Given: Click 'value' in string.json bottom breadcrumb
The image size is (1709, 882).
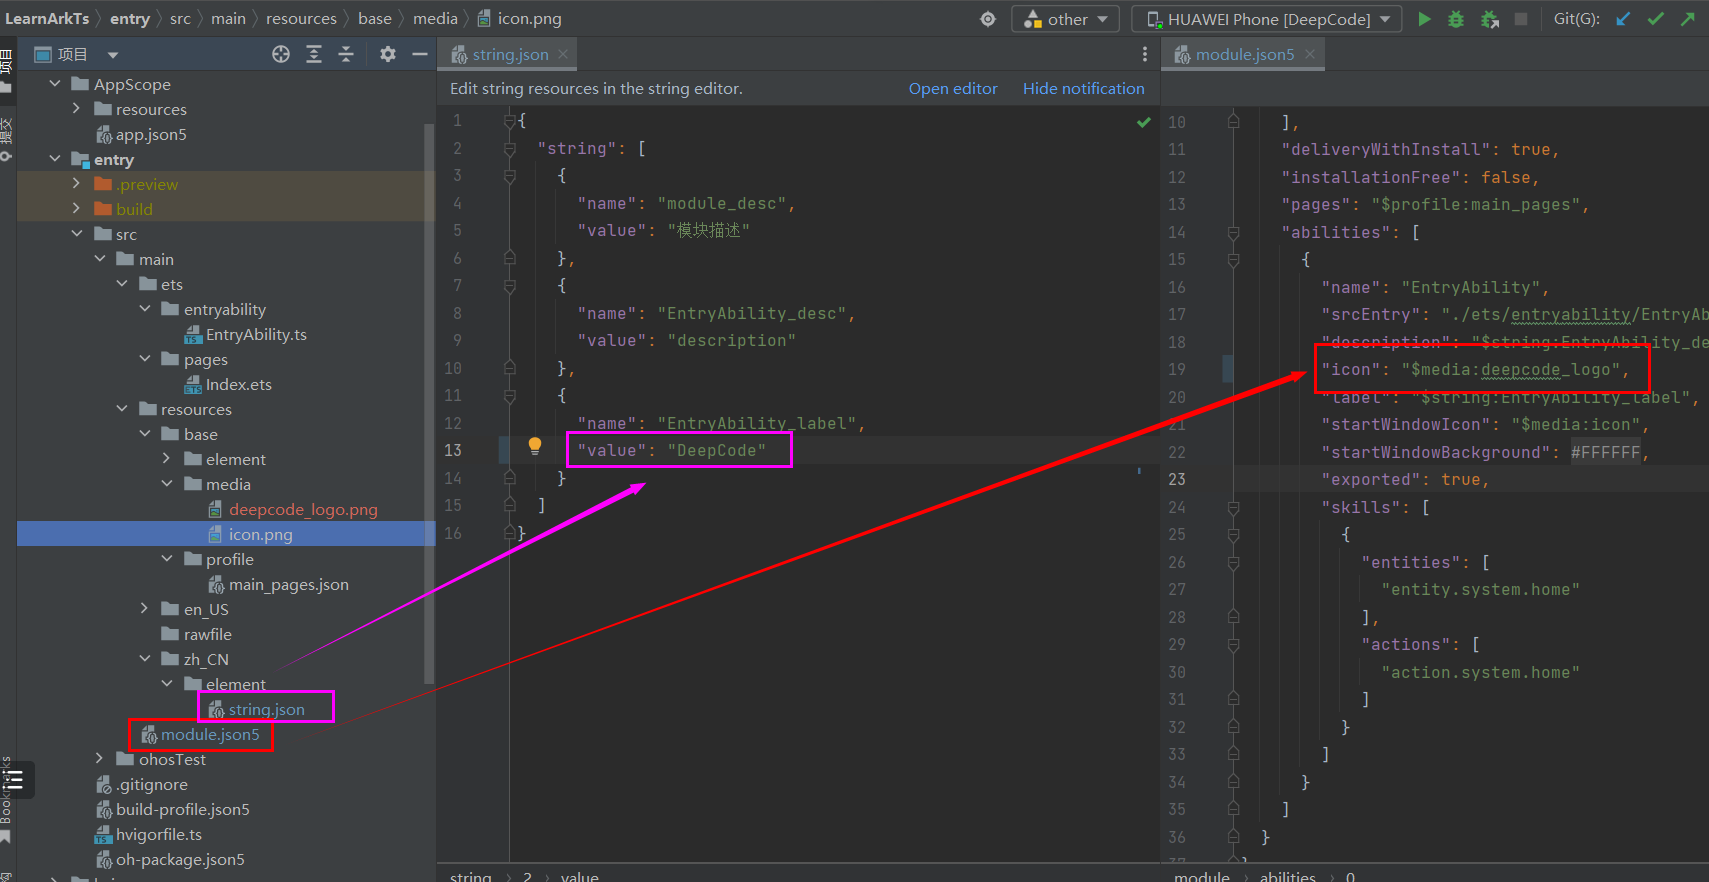Looking at the screenshot, I should tap(579, 876).
